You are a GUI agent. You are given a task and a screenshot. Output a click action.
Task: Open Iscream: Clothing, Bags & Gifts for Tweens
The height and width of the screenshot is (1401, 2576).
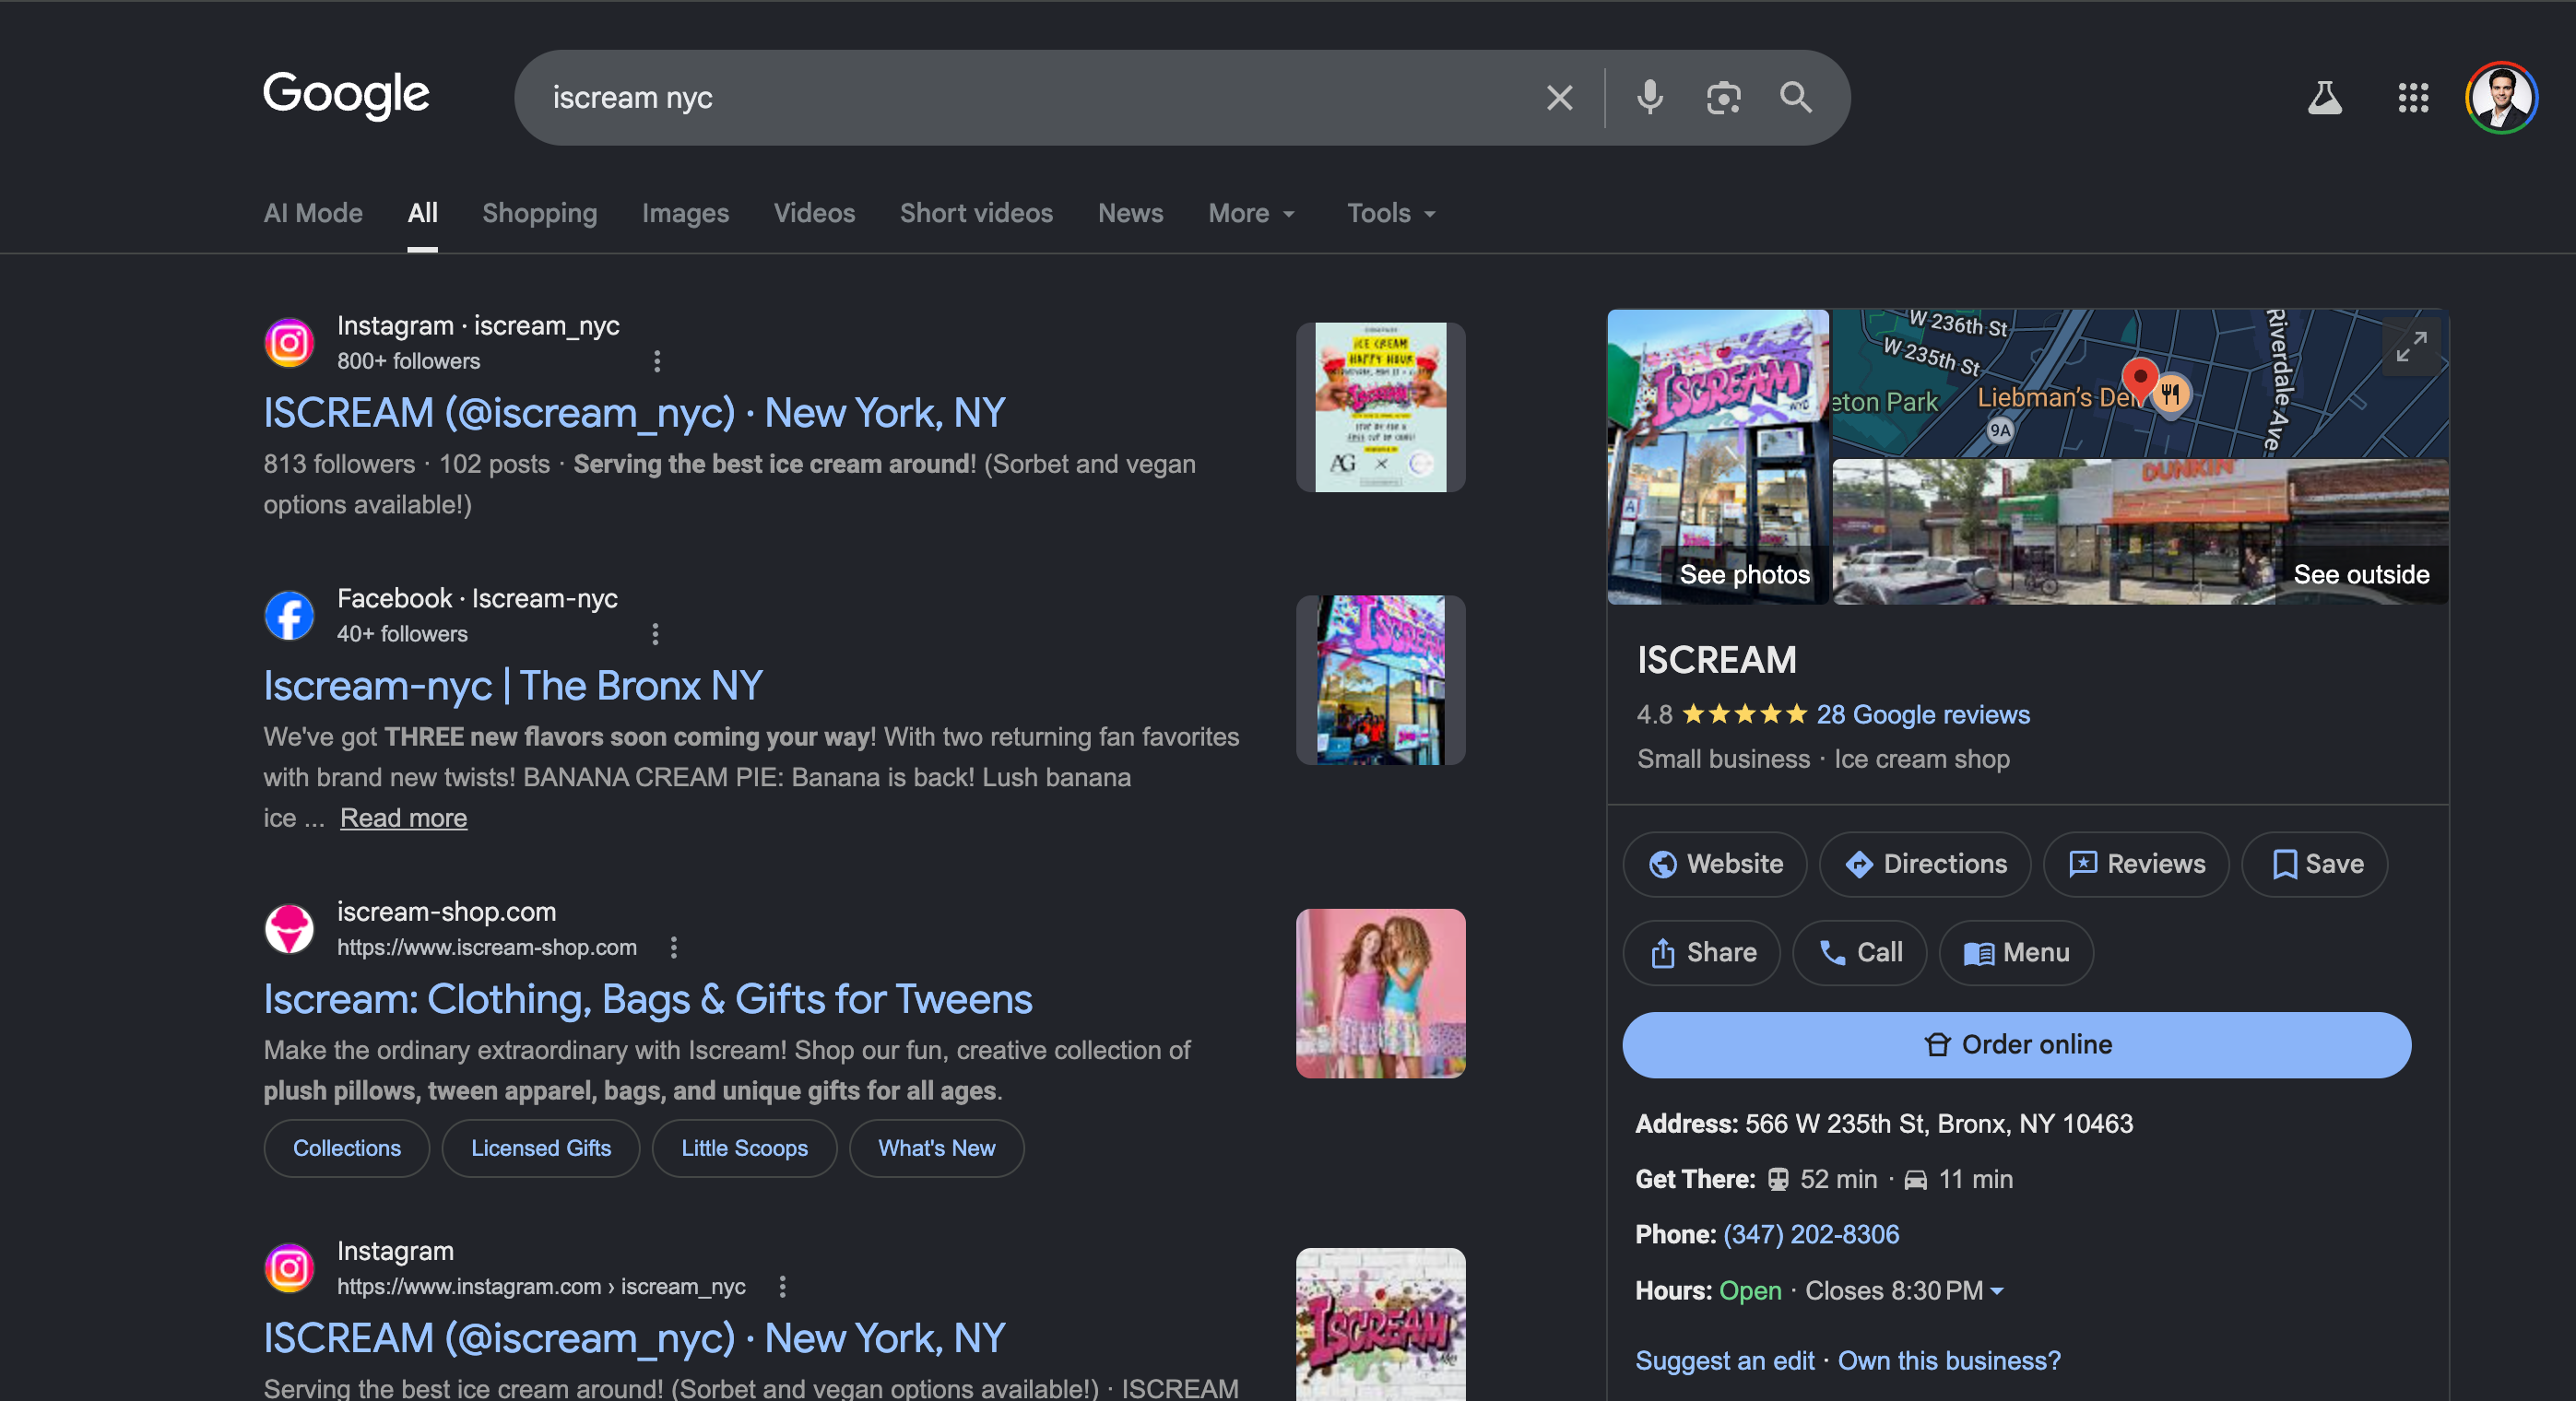(648, 999)
